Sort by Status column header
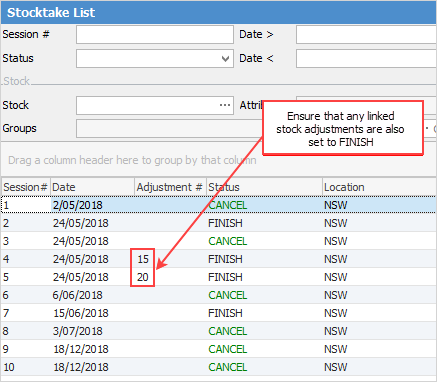This screenshot has width=437, height=382. (x=264, y=187)
